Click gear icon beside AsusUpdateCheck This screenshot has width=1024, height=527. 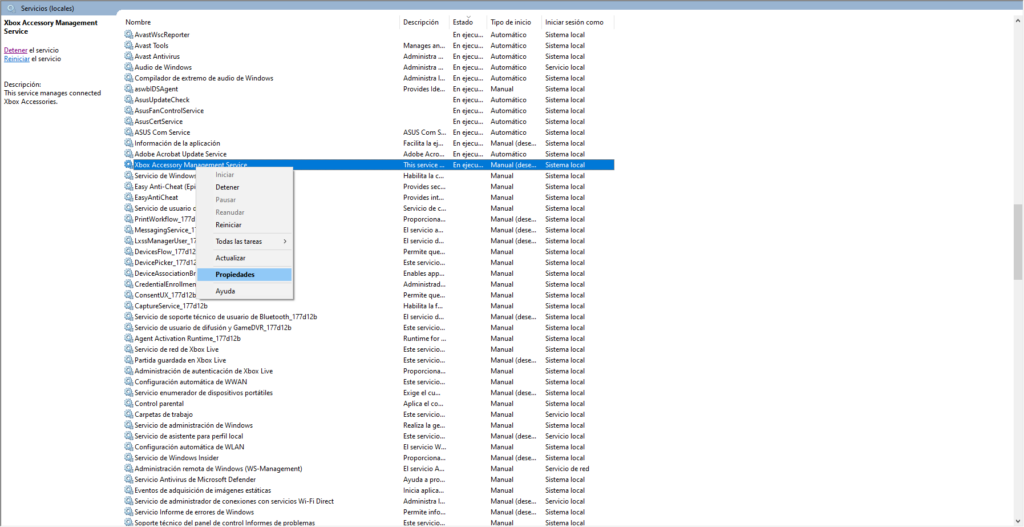[x=129, y=100]
